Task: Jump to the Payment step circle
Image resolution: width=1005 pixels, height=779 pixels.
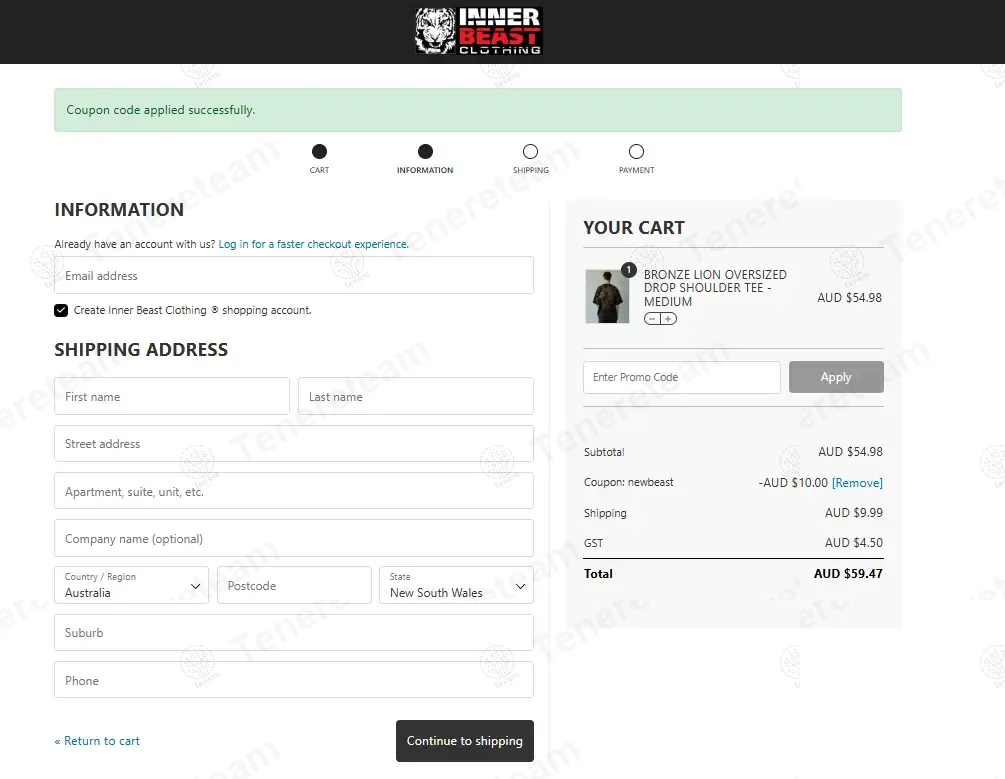Action: 636,151
